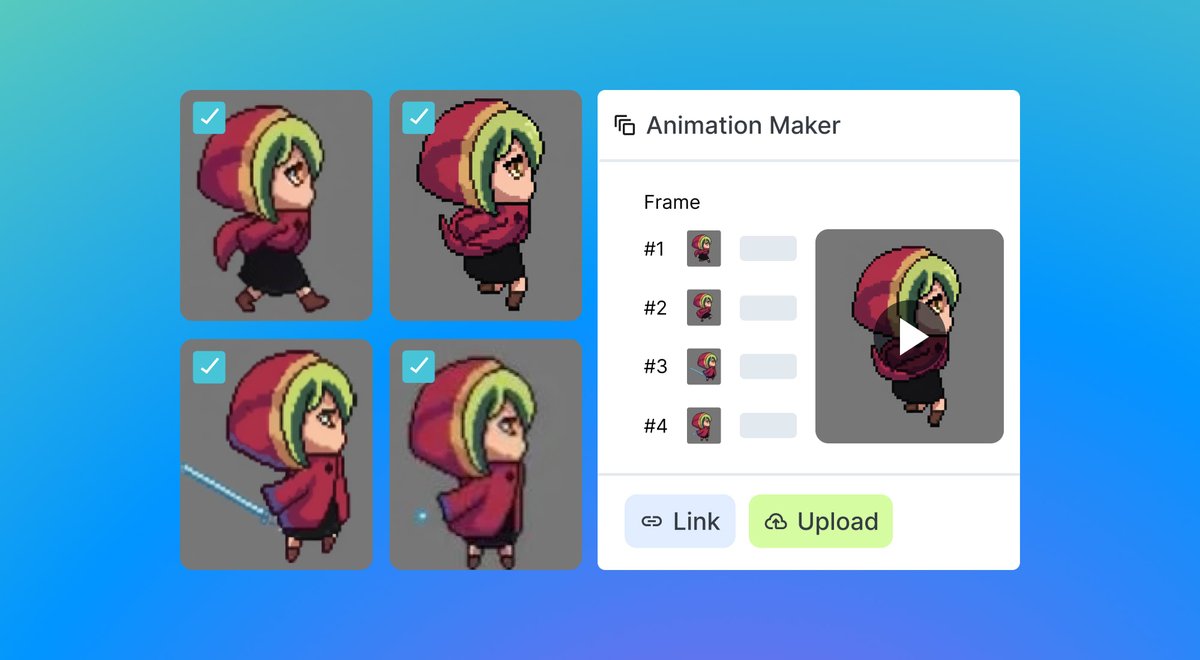Select the walking character sprite image

[x=276, y=206]
